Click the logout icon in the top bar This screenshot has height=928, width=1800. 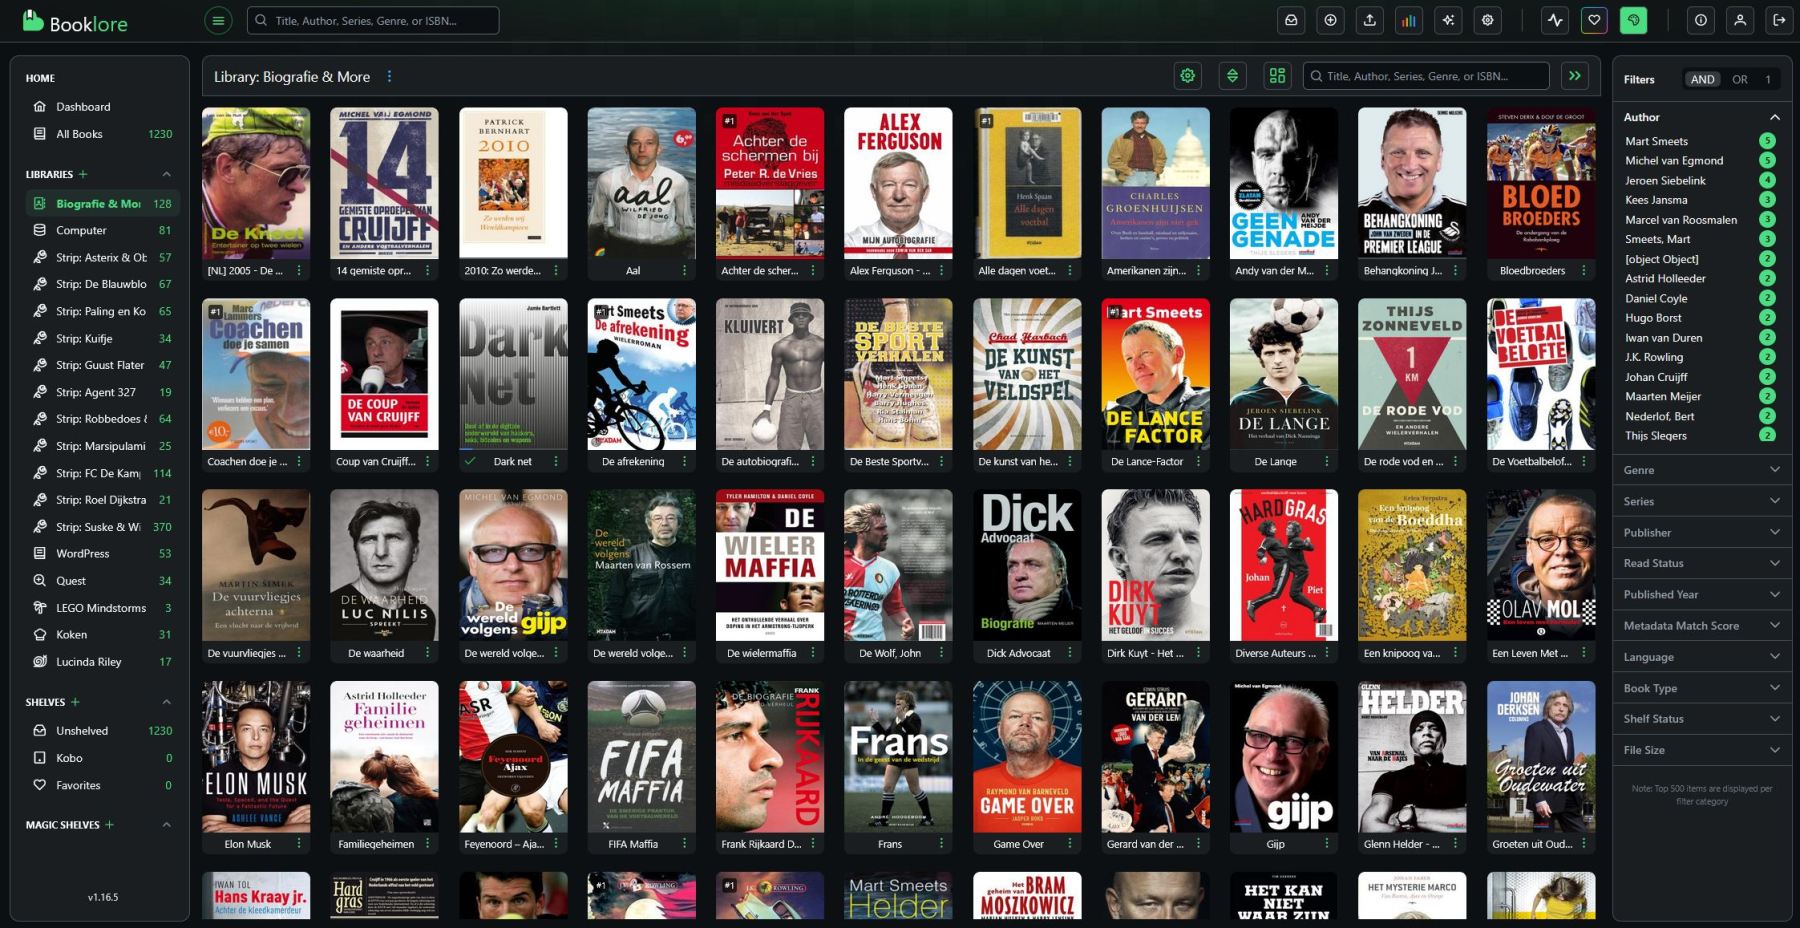pos(1779,20)
